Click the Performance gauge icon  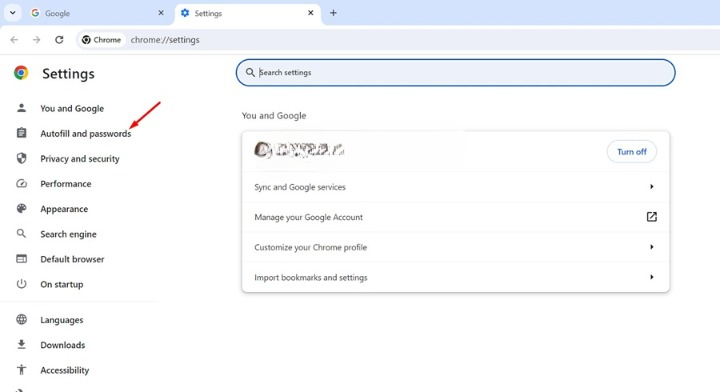[x=21, y=184]
